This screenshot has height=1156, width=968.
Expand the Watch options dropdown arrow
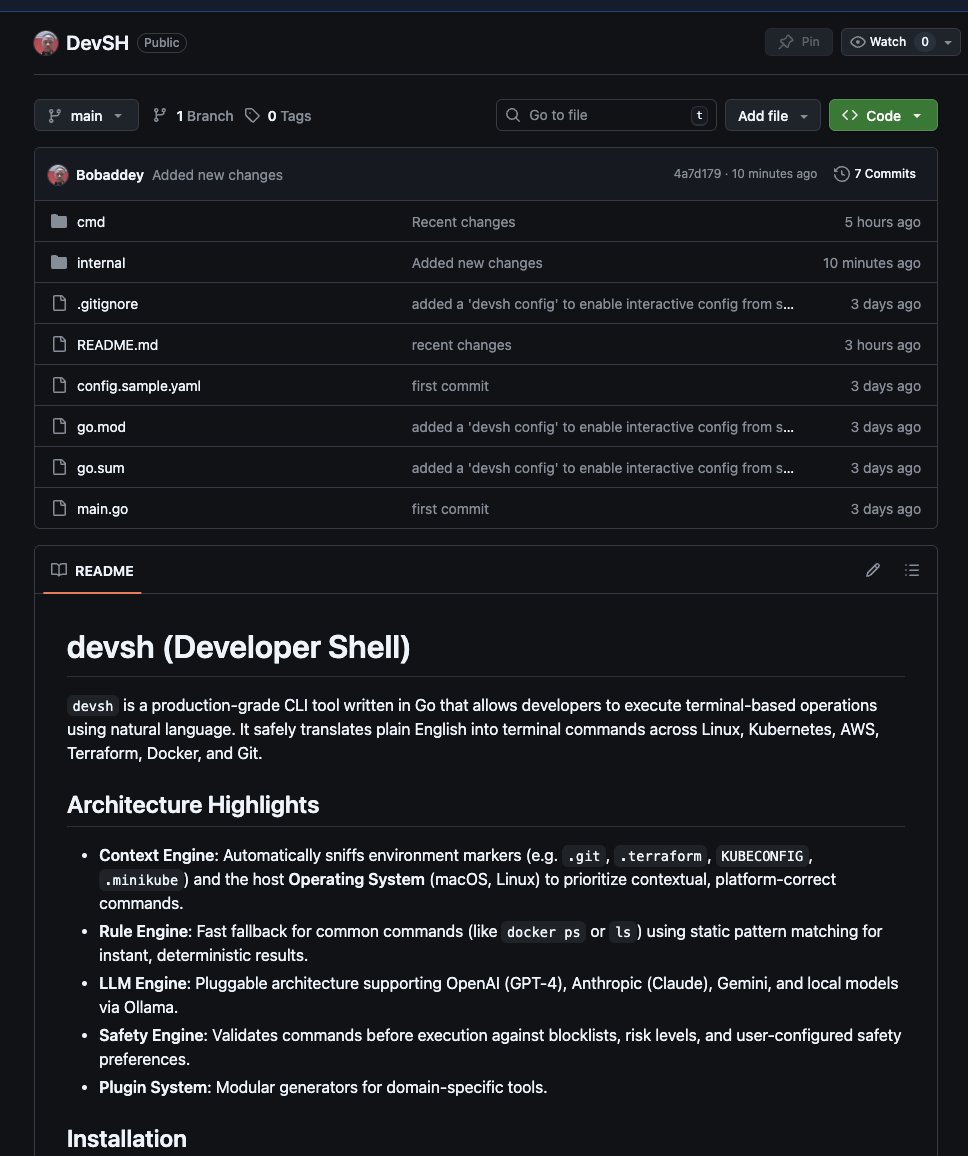pos(949,43)
